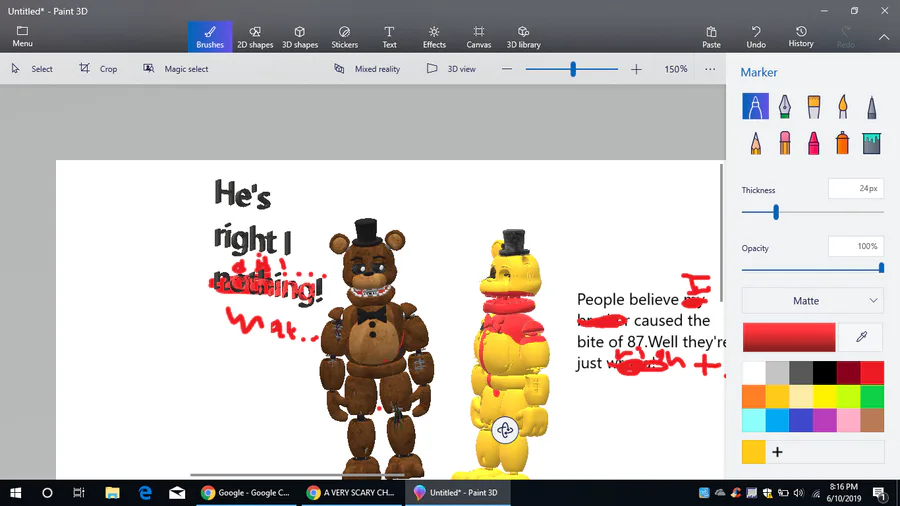This screenshot has height=506, width=900.
Task: Switch to A VERY SCARY Chrome window
Action: click(351, 493)
